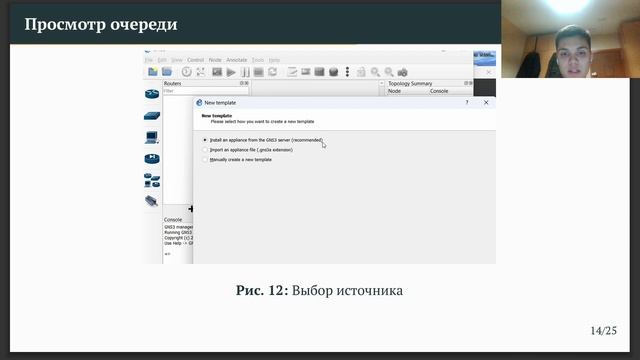Click the Zoom out magnifier icon
Viewport: 640px width, 360px height.
(x=389, y=72)
